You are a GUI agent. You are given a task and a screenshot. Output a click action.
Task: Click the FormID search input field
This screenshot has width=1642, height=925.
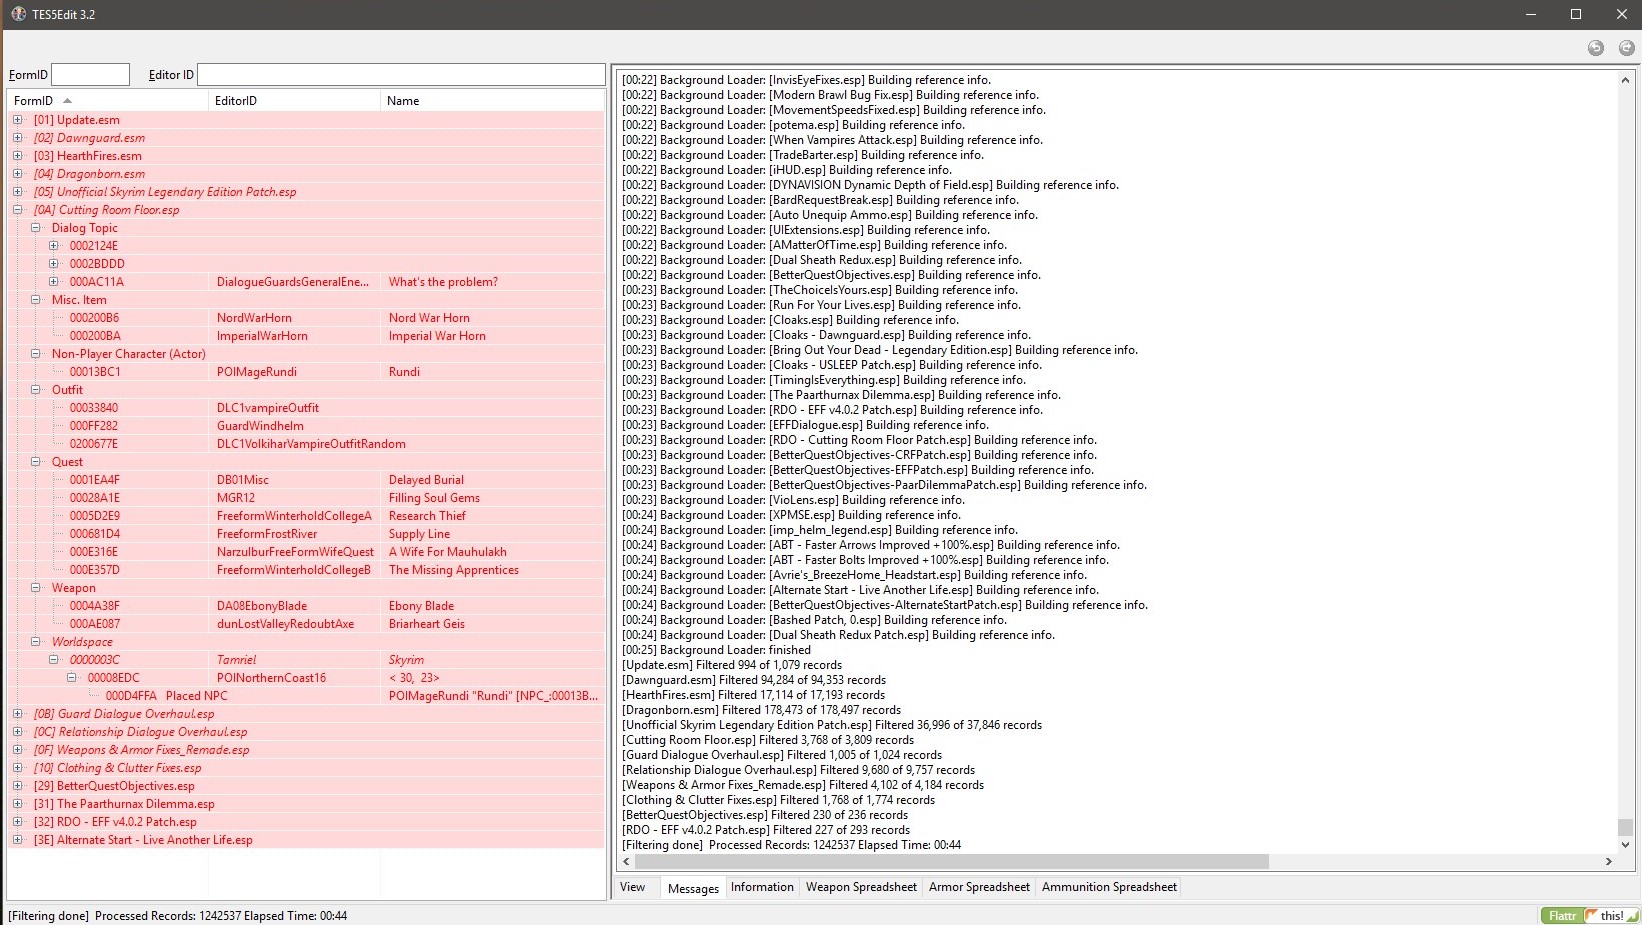click(90, 75)
